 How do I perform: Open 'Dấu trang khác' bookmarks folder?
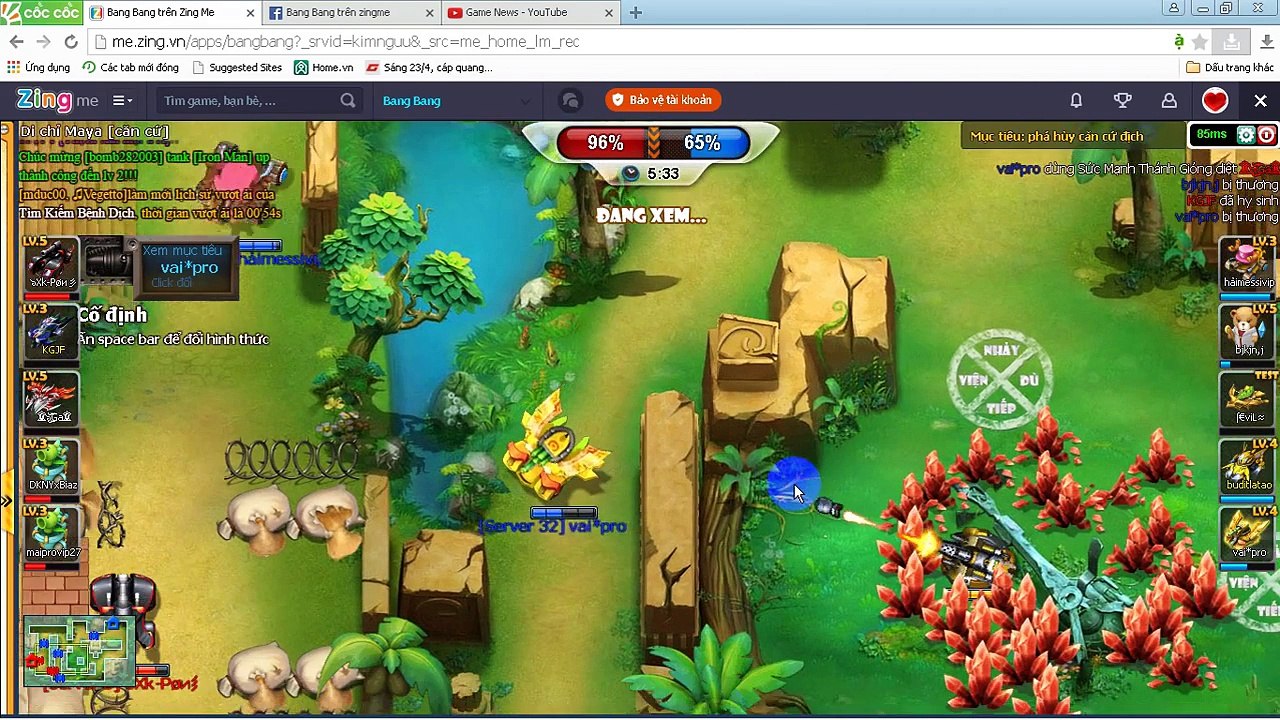1230,68
